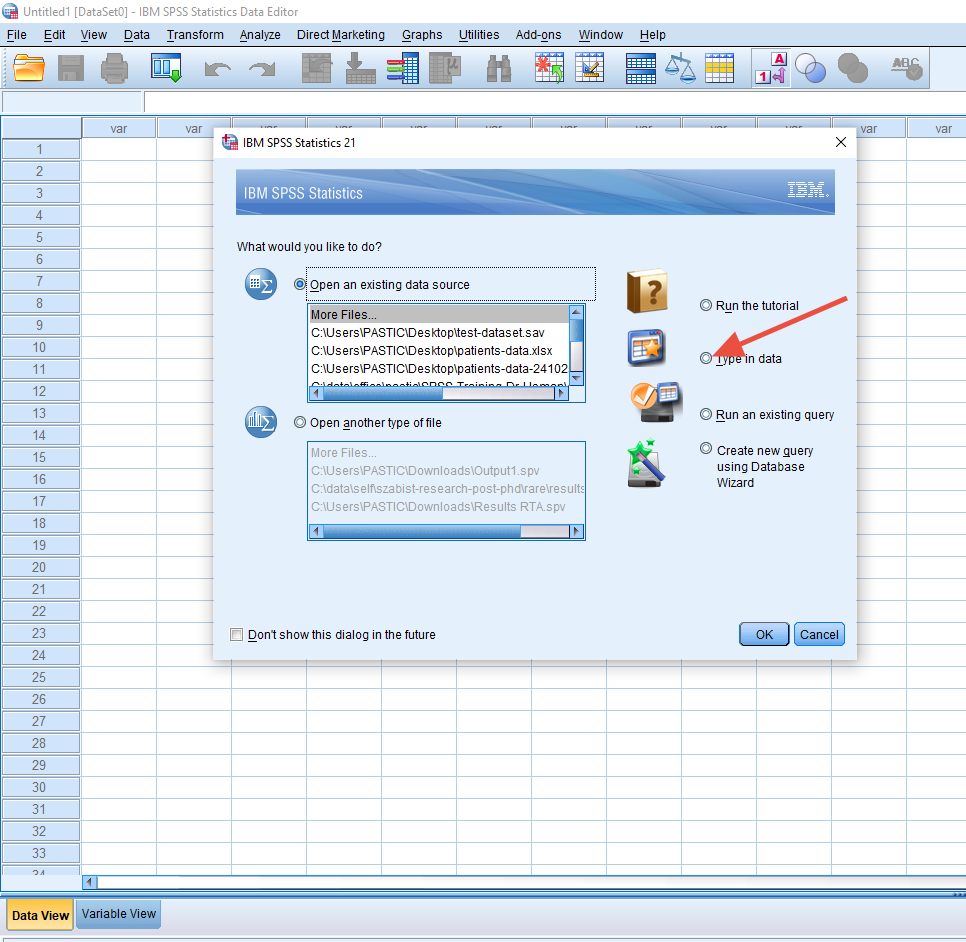Open the Graphs menu

tap(422, 35)
